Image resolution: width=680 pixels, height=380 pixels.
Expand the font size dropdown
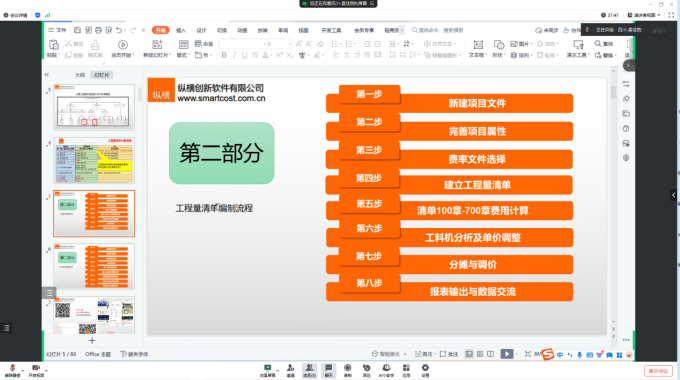pyautogui.click(x=290, y=44)
